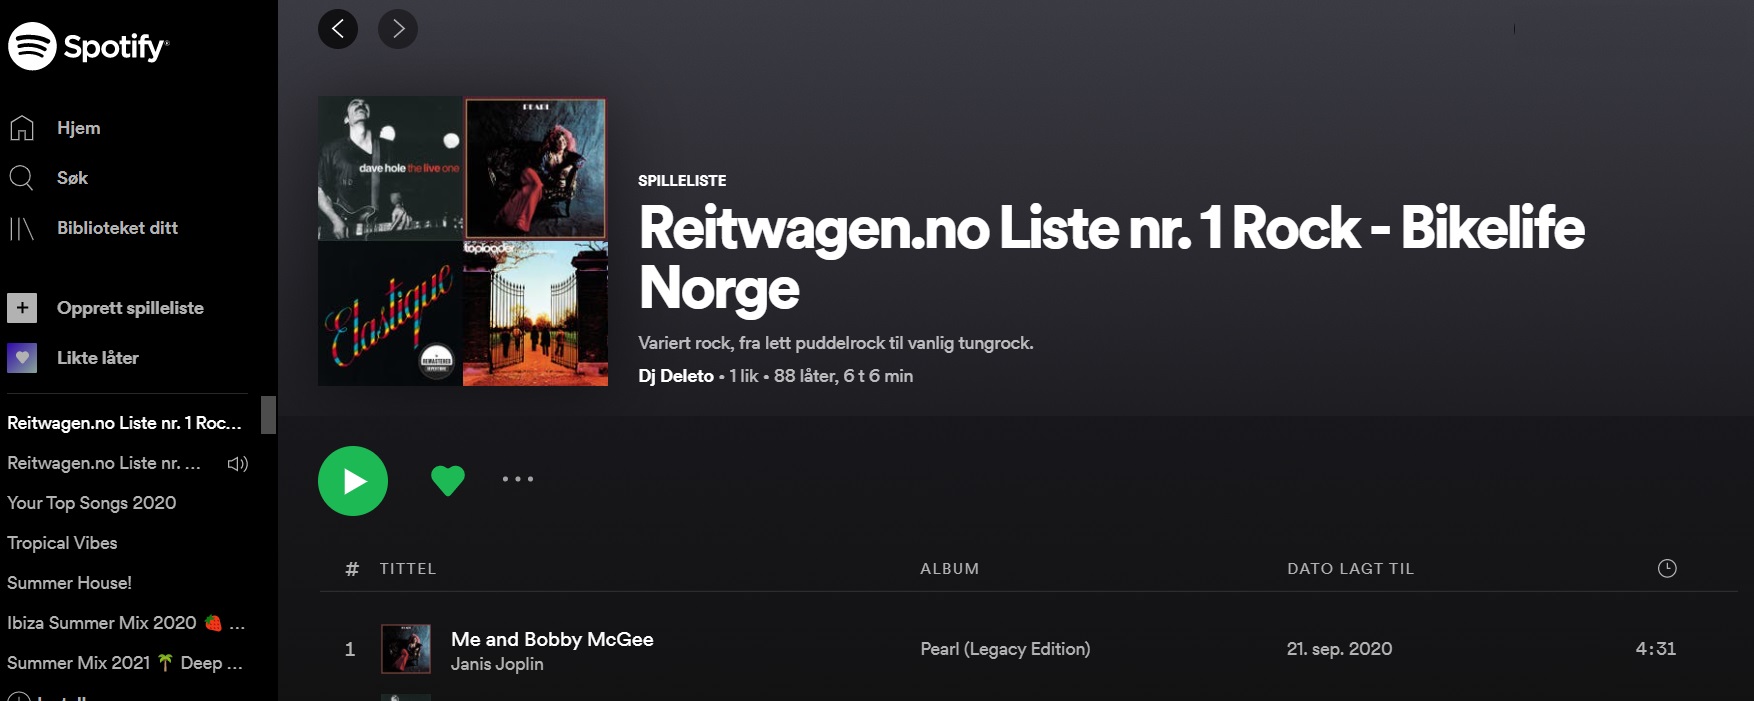The height and width of the screenshot is (701, 1754).
Task: Open Likte låter heart icon
Action: tap(22, 358)
